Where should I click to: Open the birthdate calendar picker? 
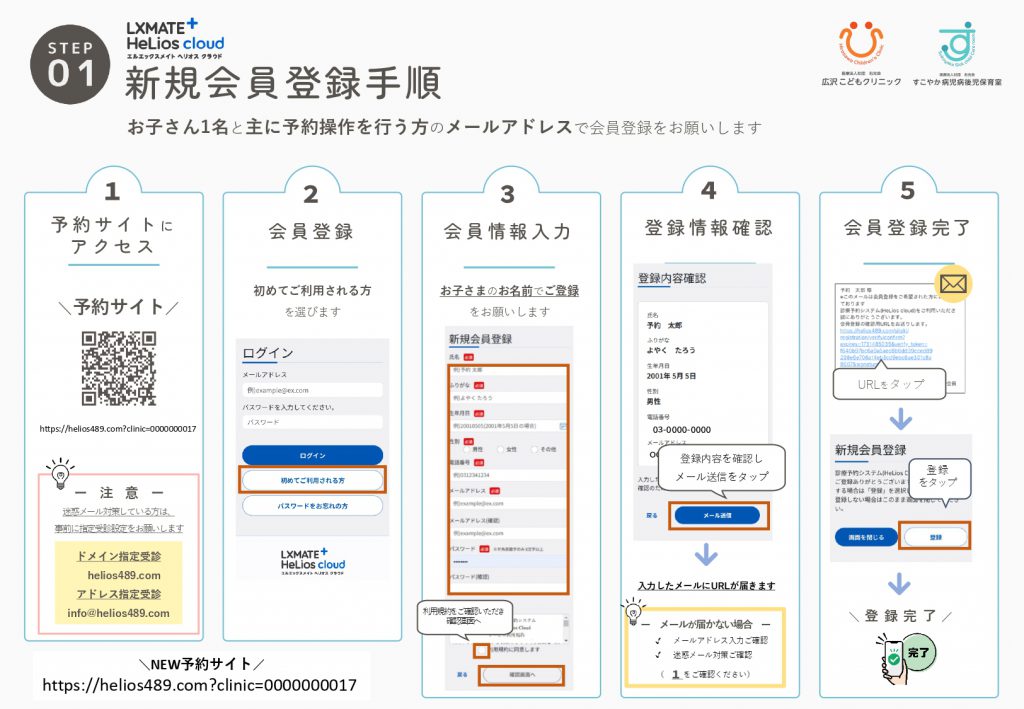(x=563, y=426)
